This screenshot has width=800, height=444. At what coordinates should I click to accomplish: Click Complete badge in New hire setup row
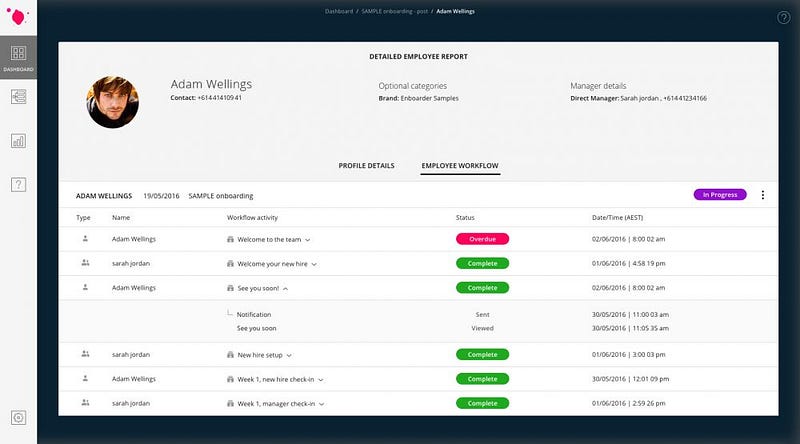tap(482, 354)
